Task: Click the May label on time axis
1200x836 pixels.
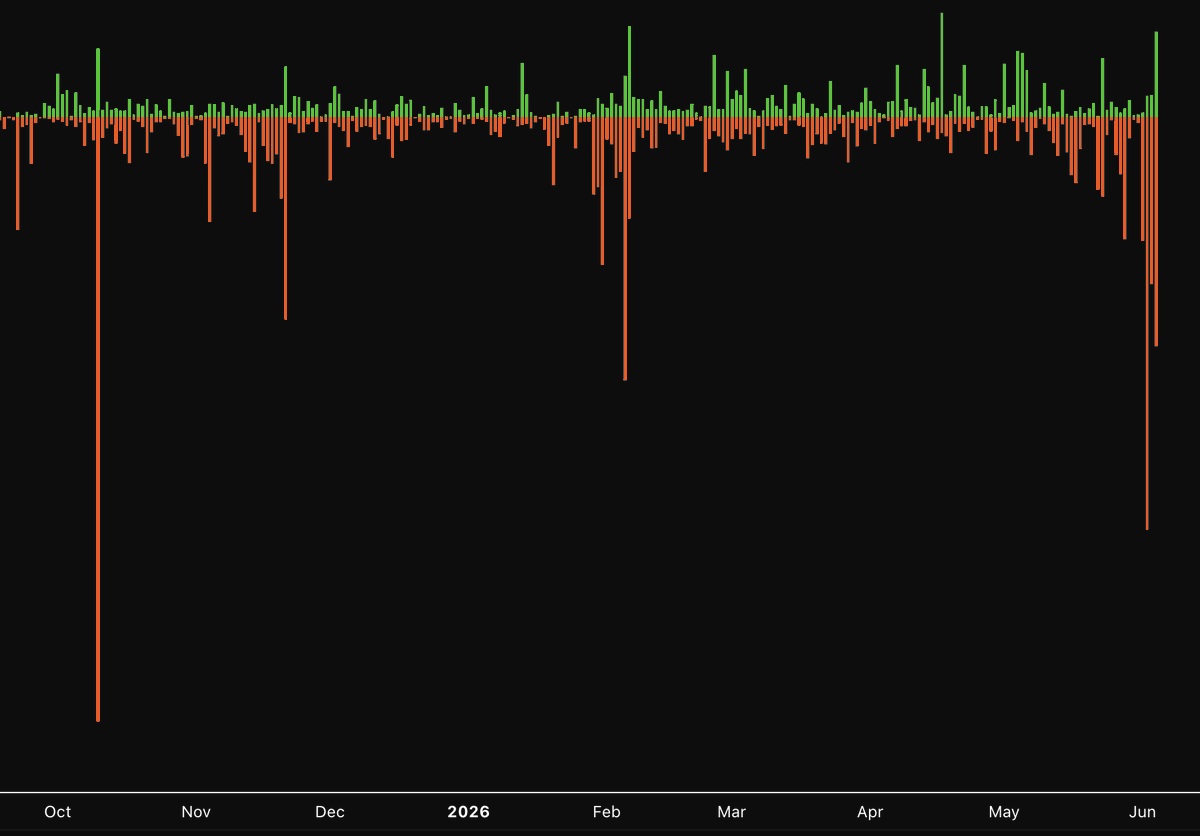Action: tap(1004, 812)
